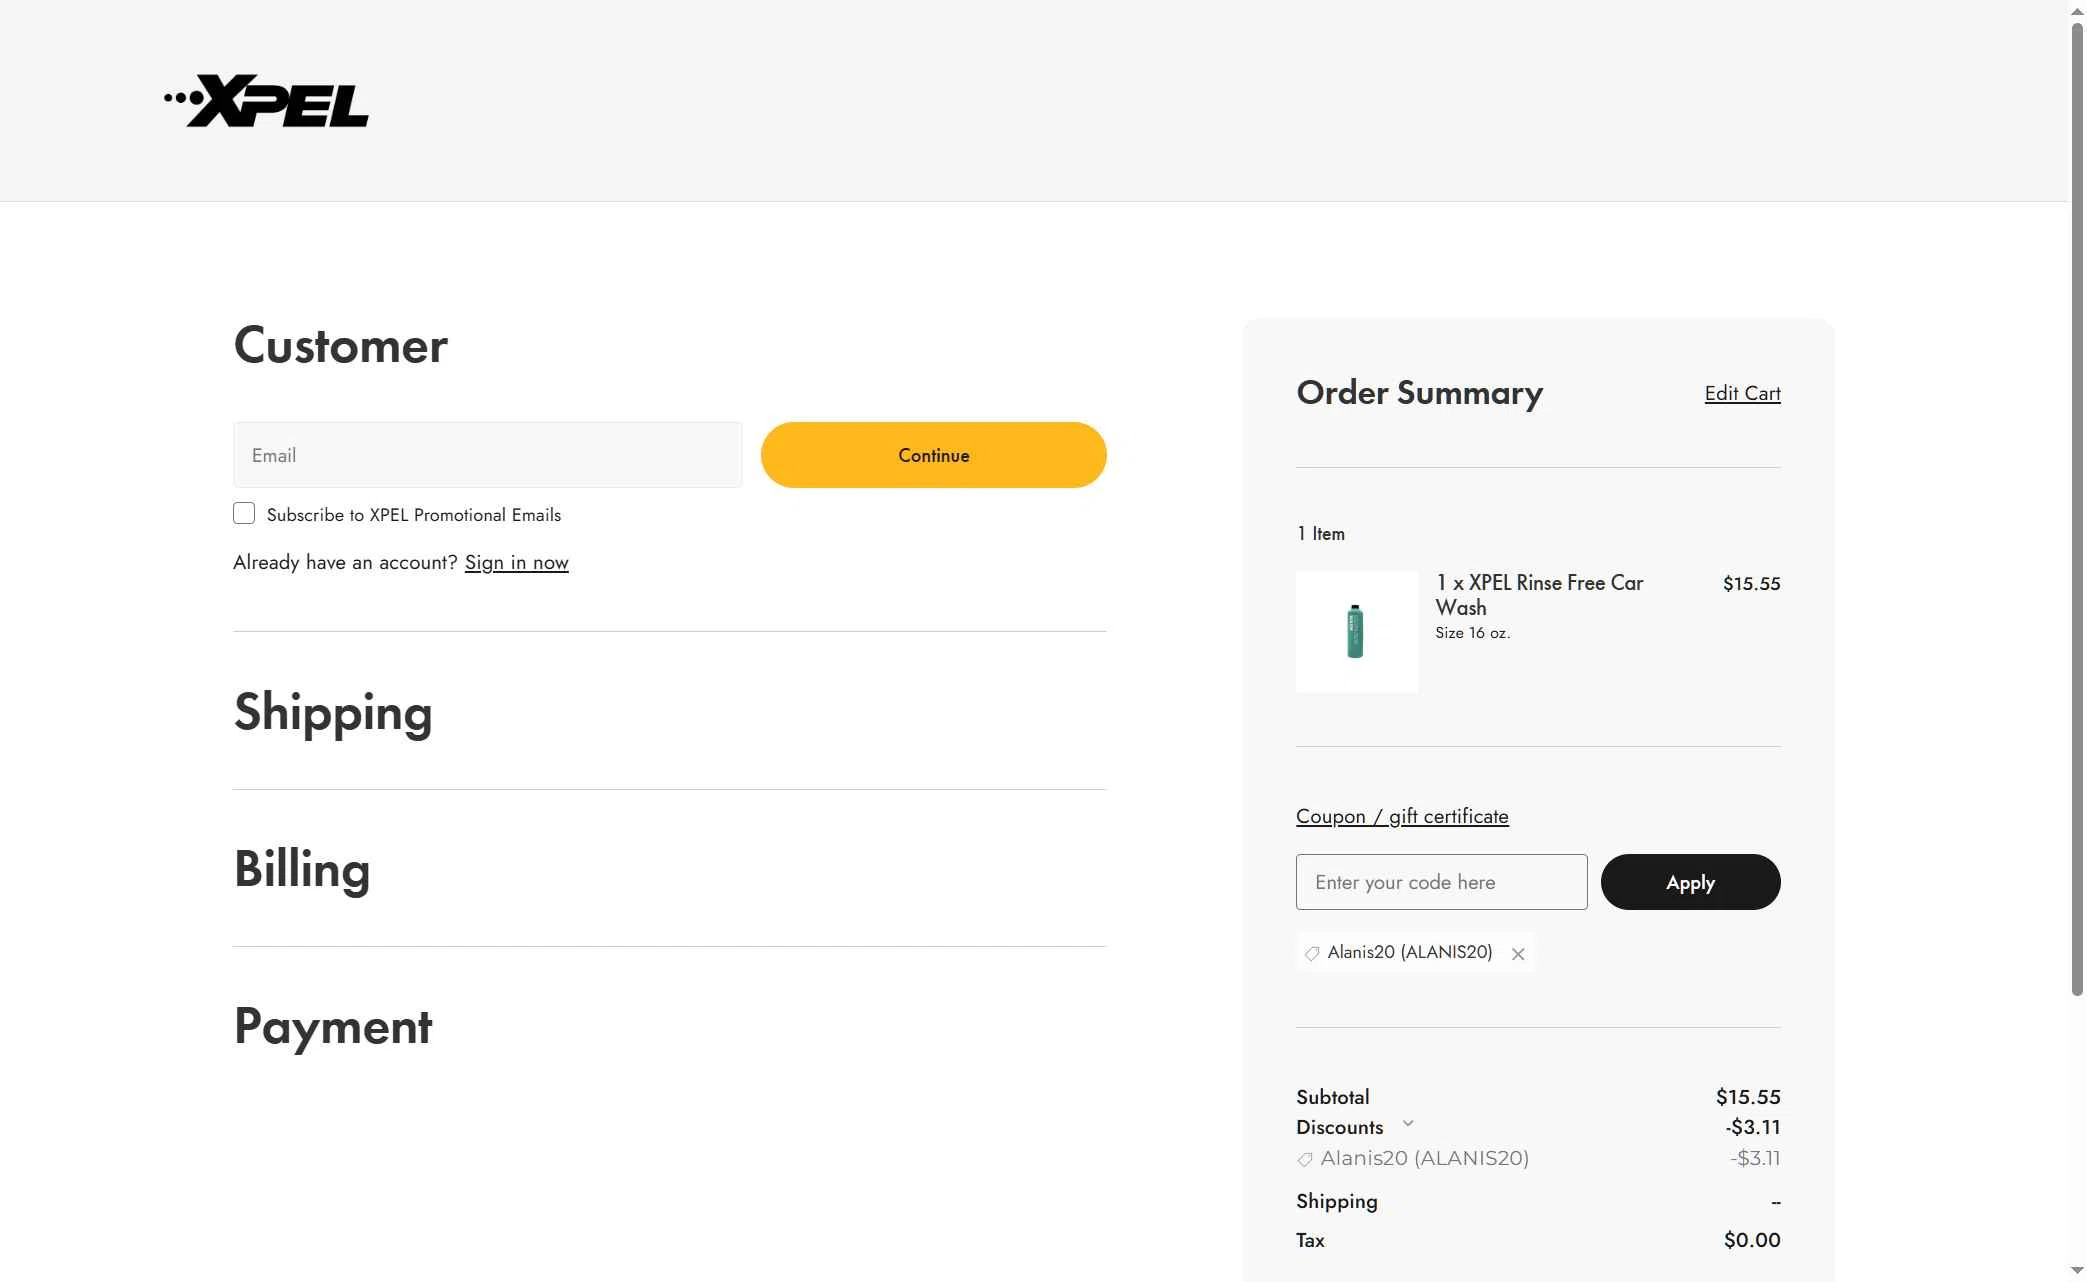Click the coupon code entry field
Screen dimensions: 2087x1282
(1440, 882)
